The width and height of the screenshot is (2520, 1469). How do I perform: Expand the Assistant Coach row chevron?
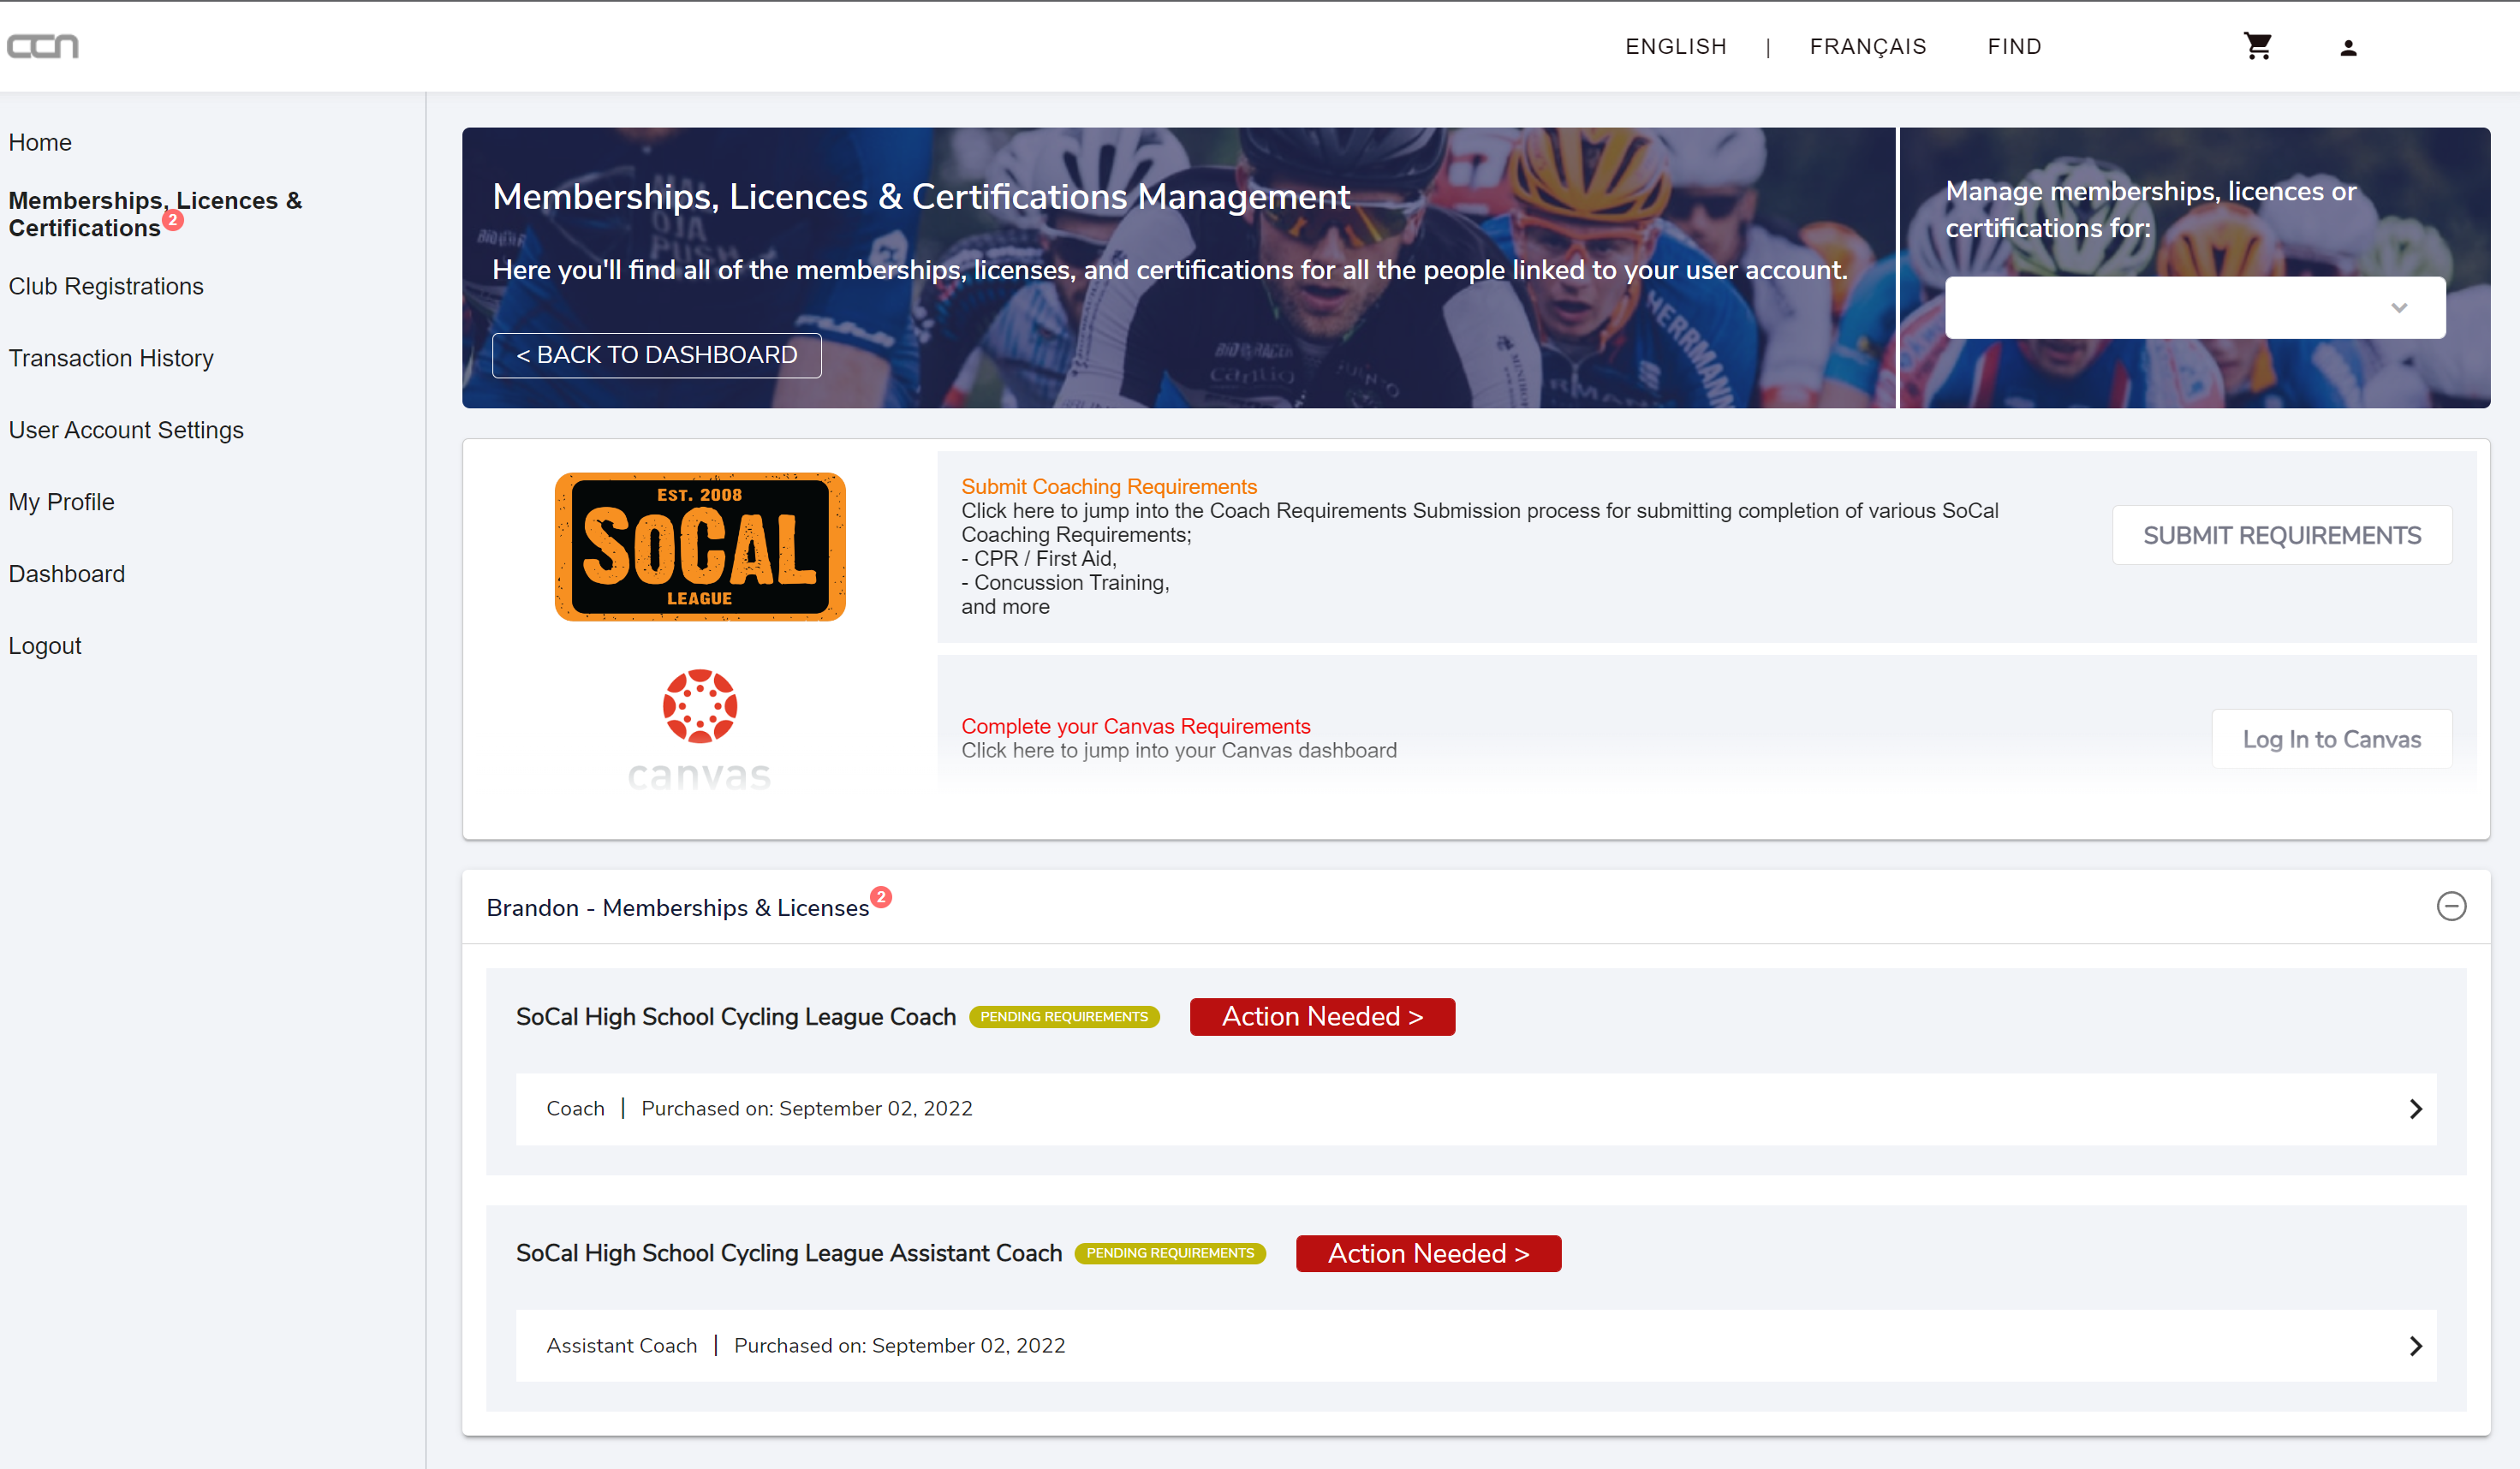(2415, 1345)
